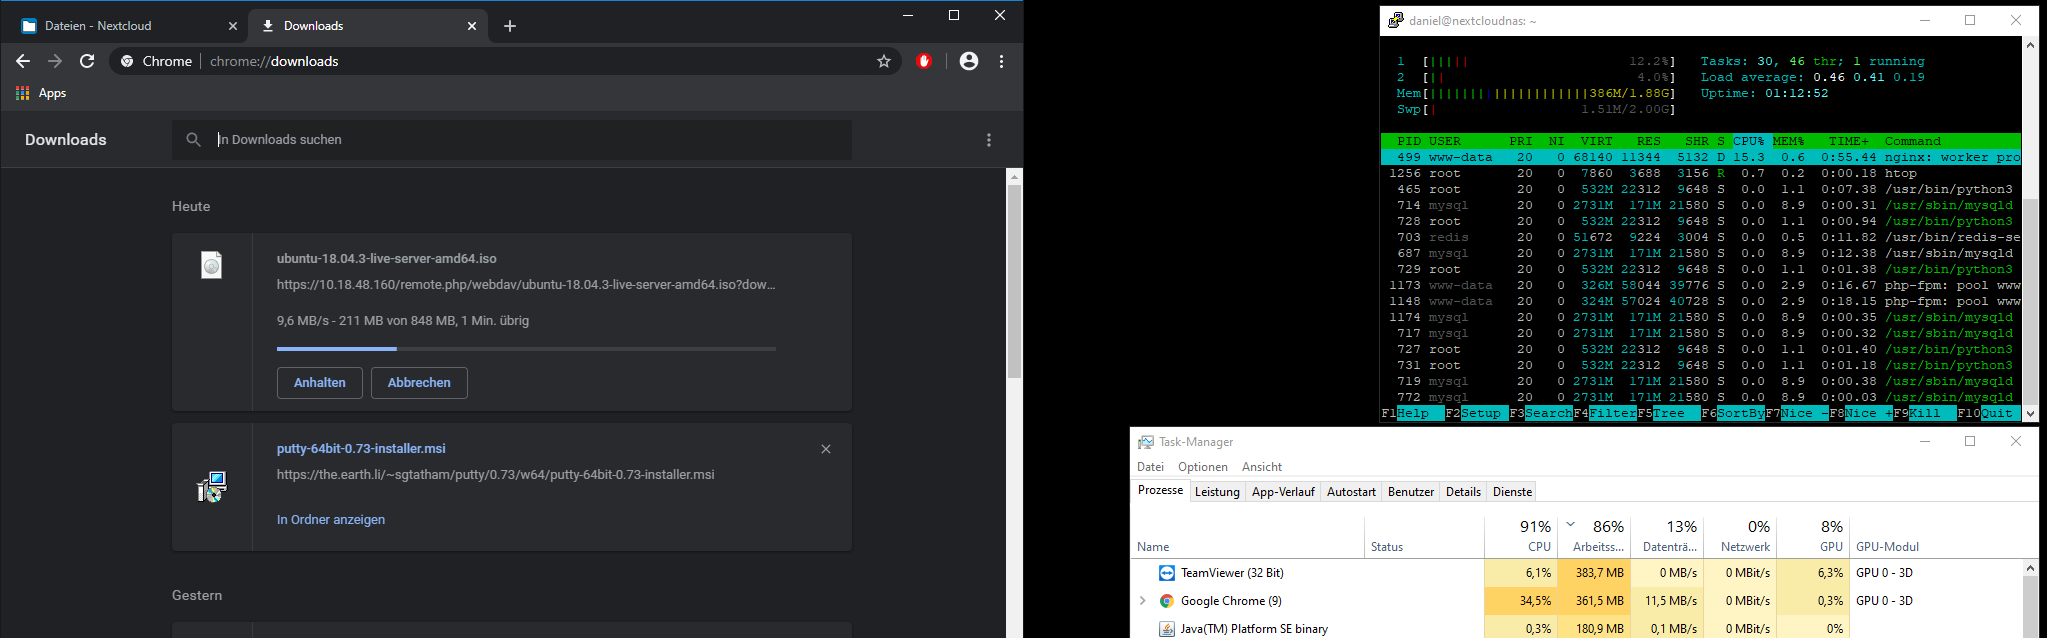Sort by the Name column header

tap(1248, 536)
